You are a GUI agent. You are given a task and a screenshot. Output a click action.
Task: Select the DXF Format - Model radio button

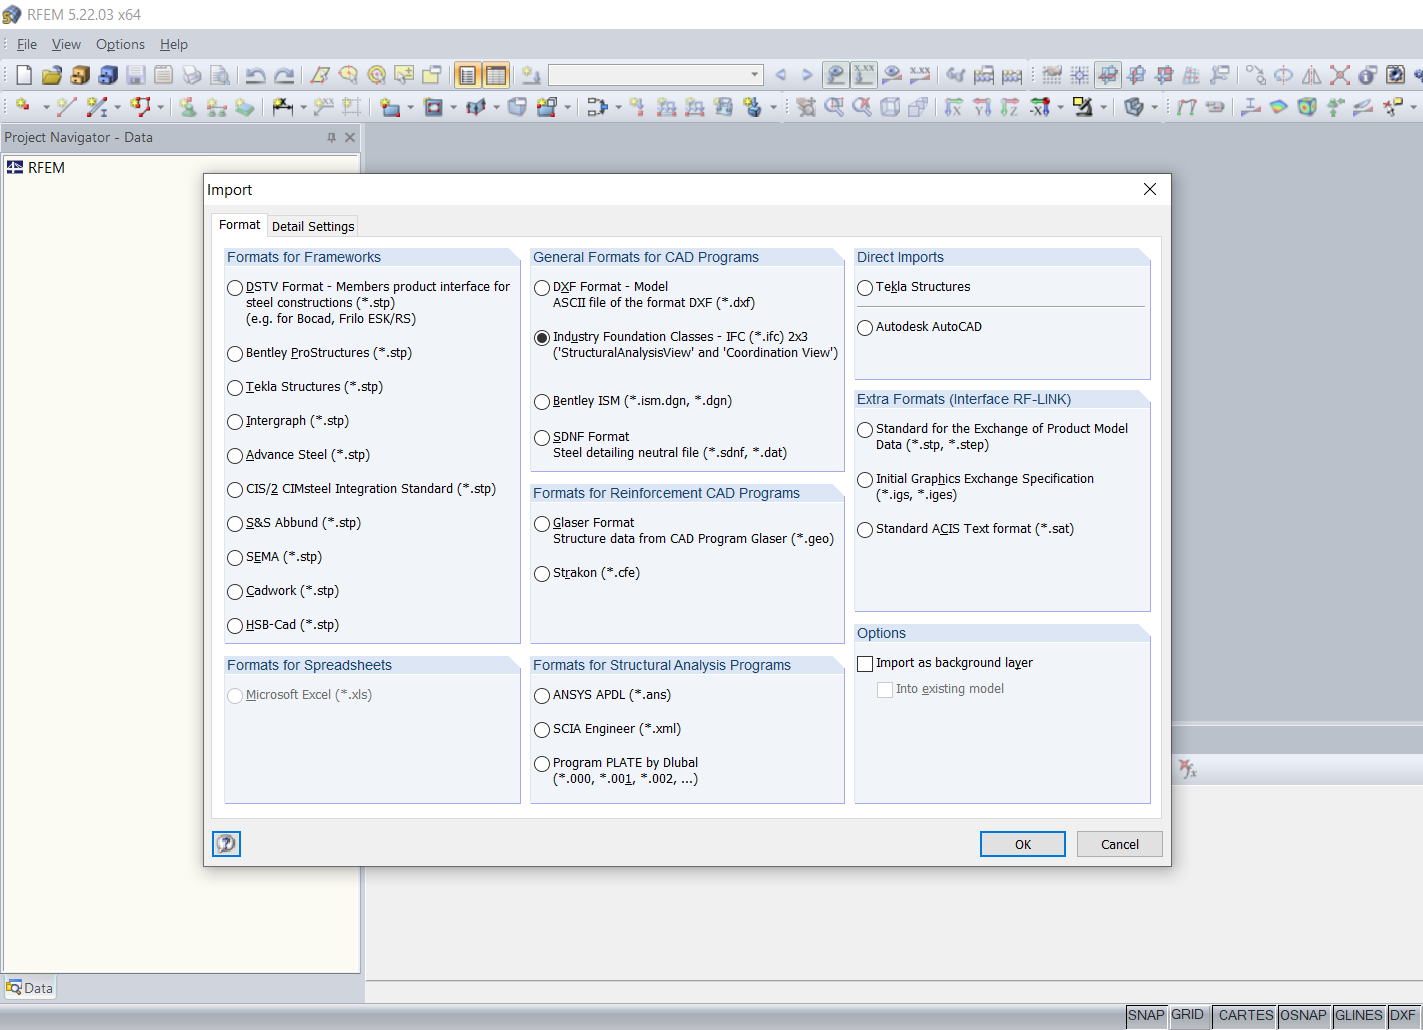click(x=541, y=287)
